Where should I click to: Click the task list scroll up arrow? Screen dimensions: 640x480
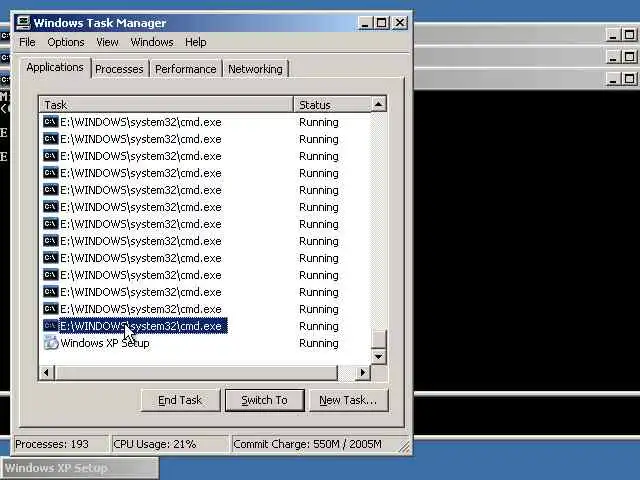click(x=378, y=104)
